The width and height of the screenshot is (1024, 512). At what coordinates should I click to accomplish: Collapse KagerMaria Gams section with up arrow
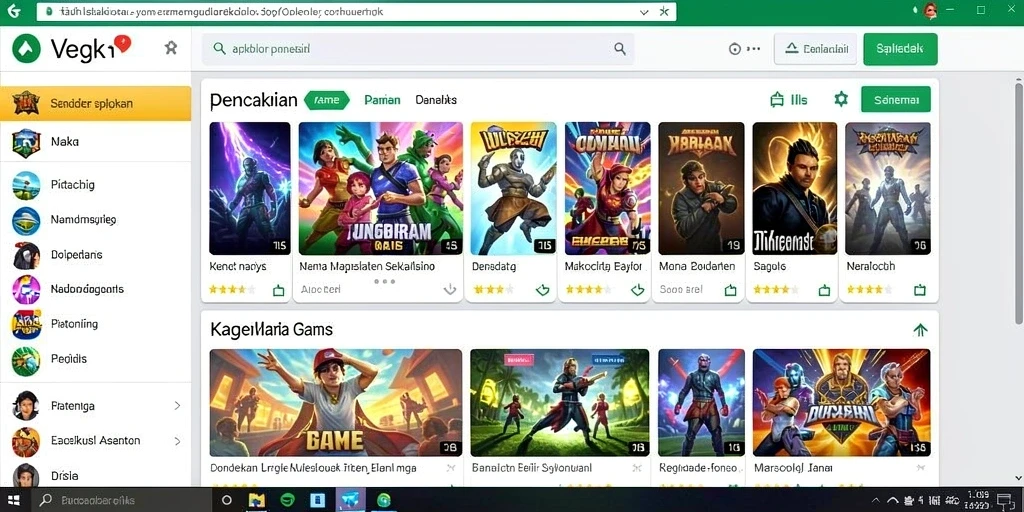(920, 330)
